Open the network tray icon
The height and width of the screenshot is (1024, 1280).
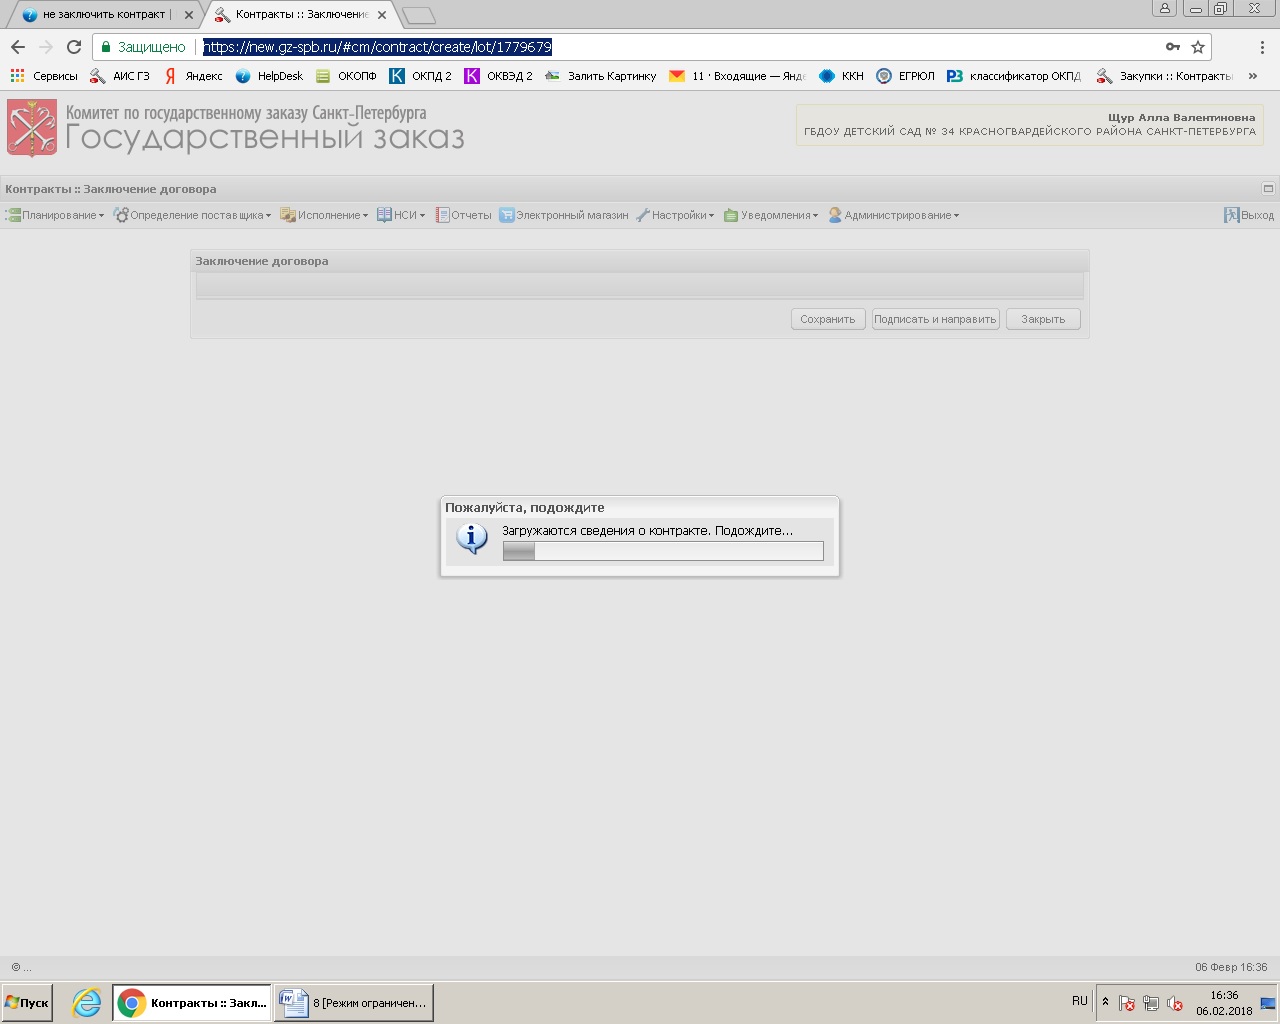[x=1151, y=1003]
